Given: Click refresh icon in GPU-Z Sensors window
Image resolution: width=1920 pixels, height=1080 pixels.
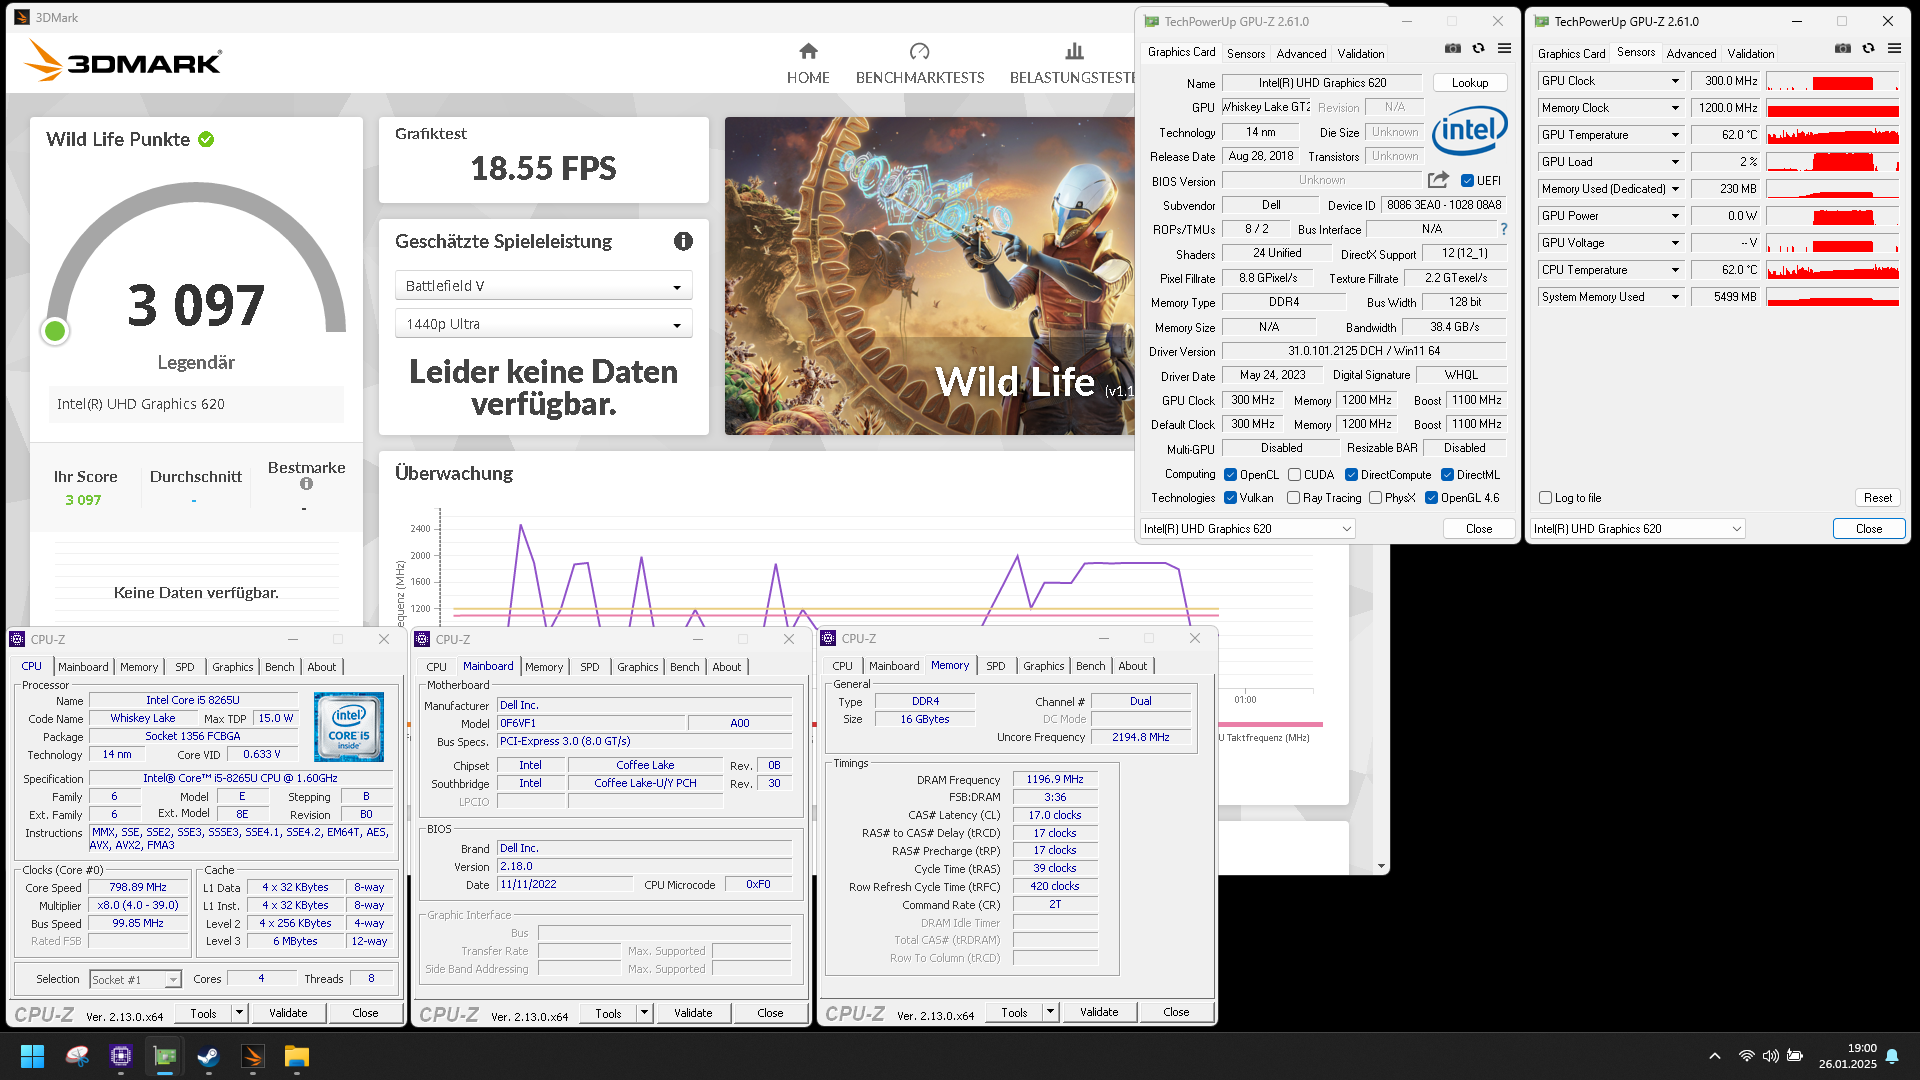Looking at the screenshot, I should [1868, 49].
